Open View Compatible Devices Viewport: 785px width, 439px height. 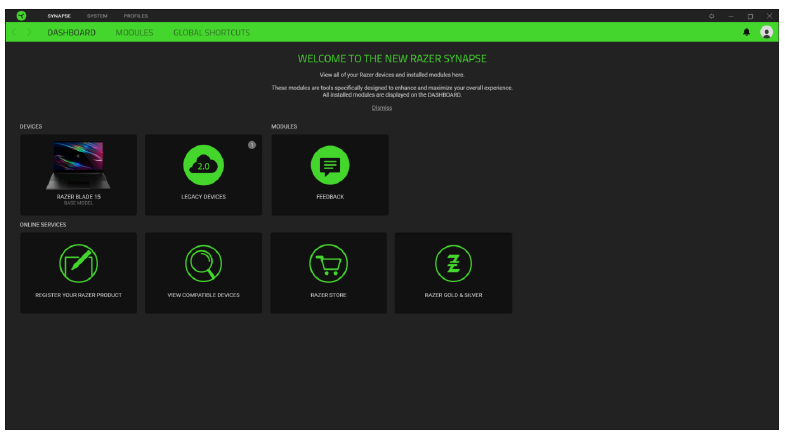click(x=203, y=273)
